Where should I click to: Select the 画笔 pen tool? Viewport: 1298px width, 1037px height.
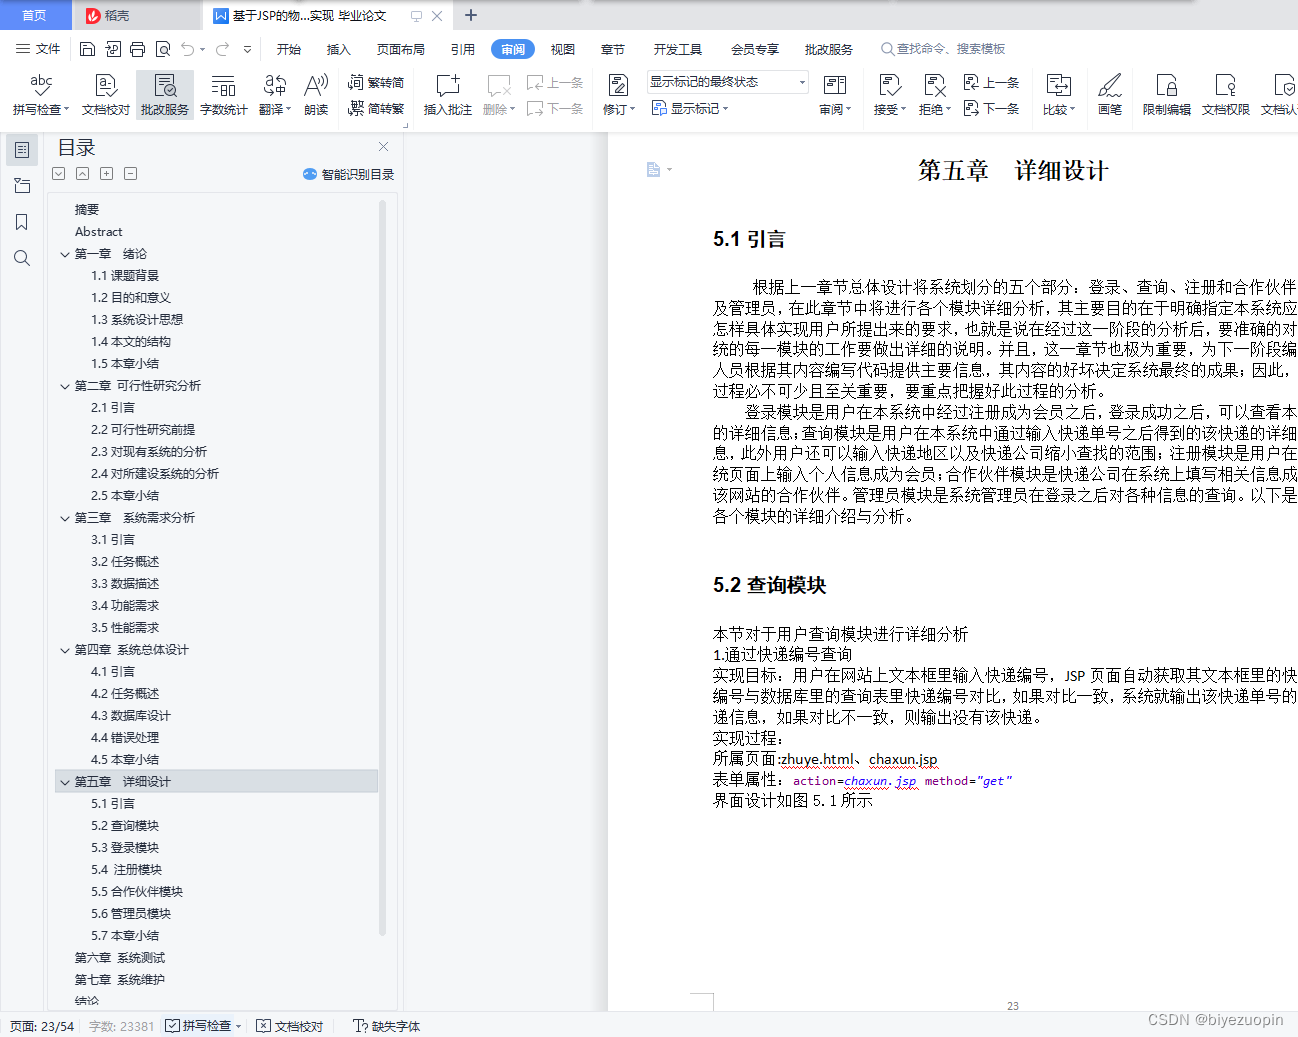point(1110,95)
